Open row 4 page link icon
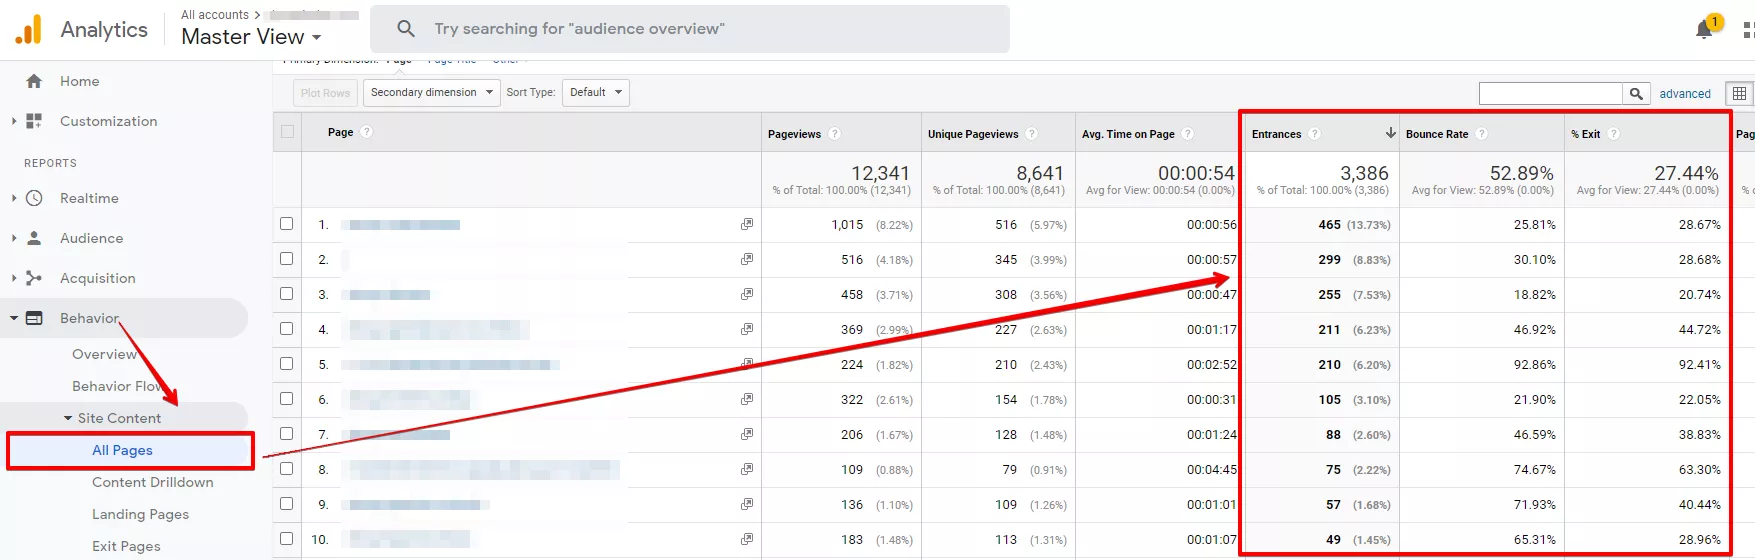This screenshot has height=560, width=1755. click(746, 329)
